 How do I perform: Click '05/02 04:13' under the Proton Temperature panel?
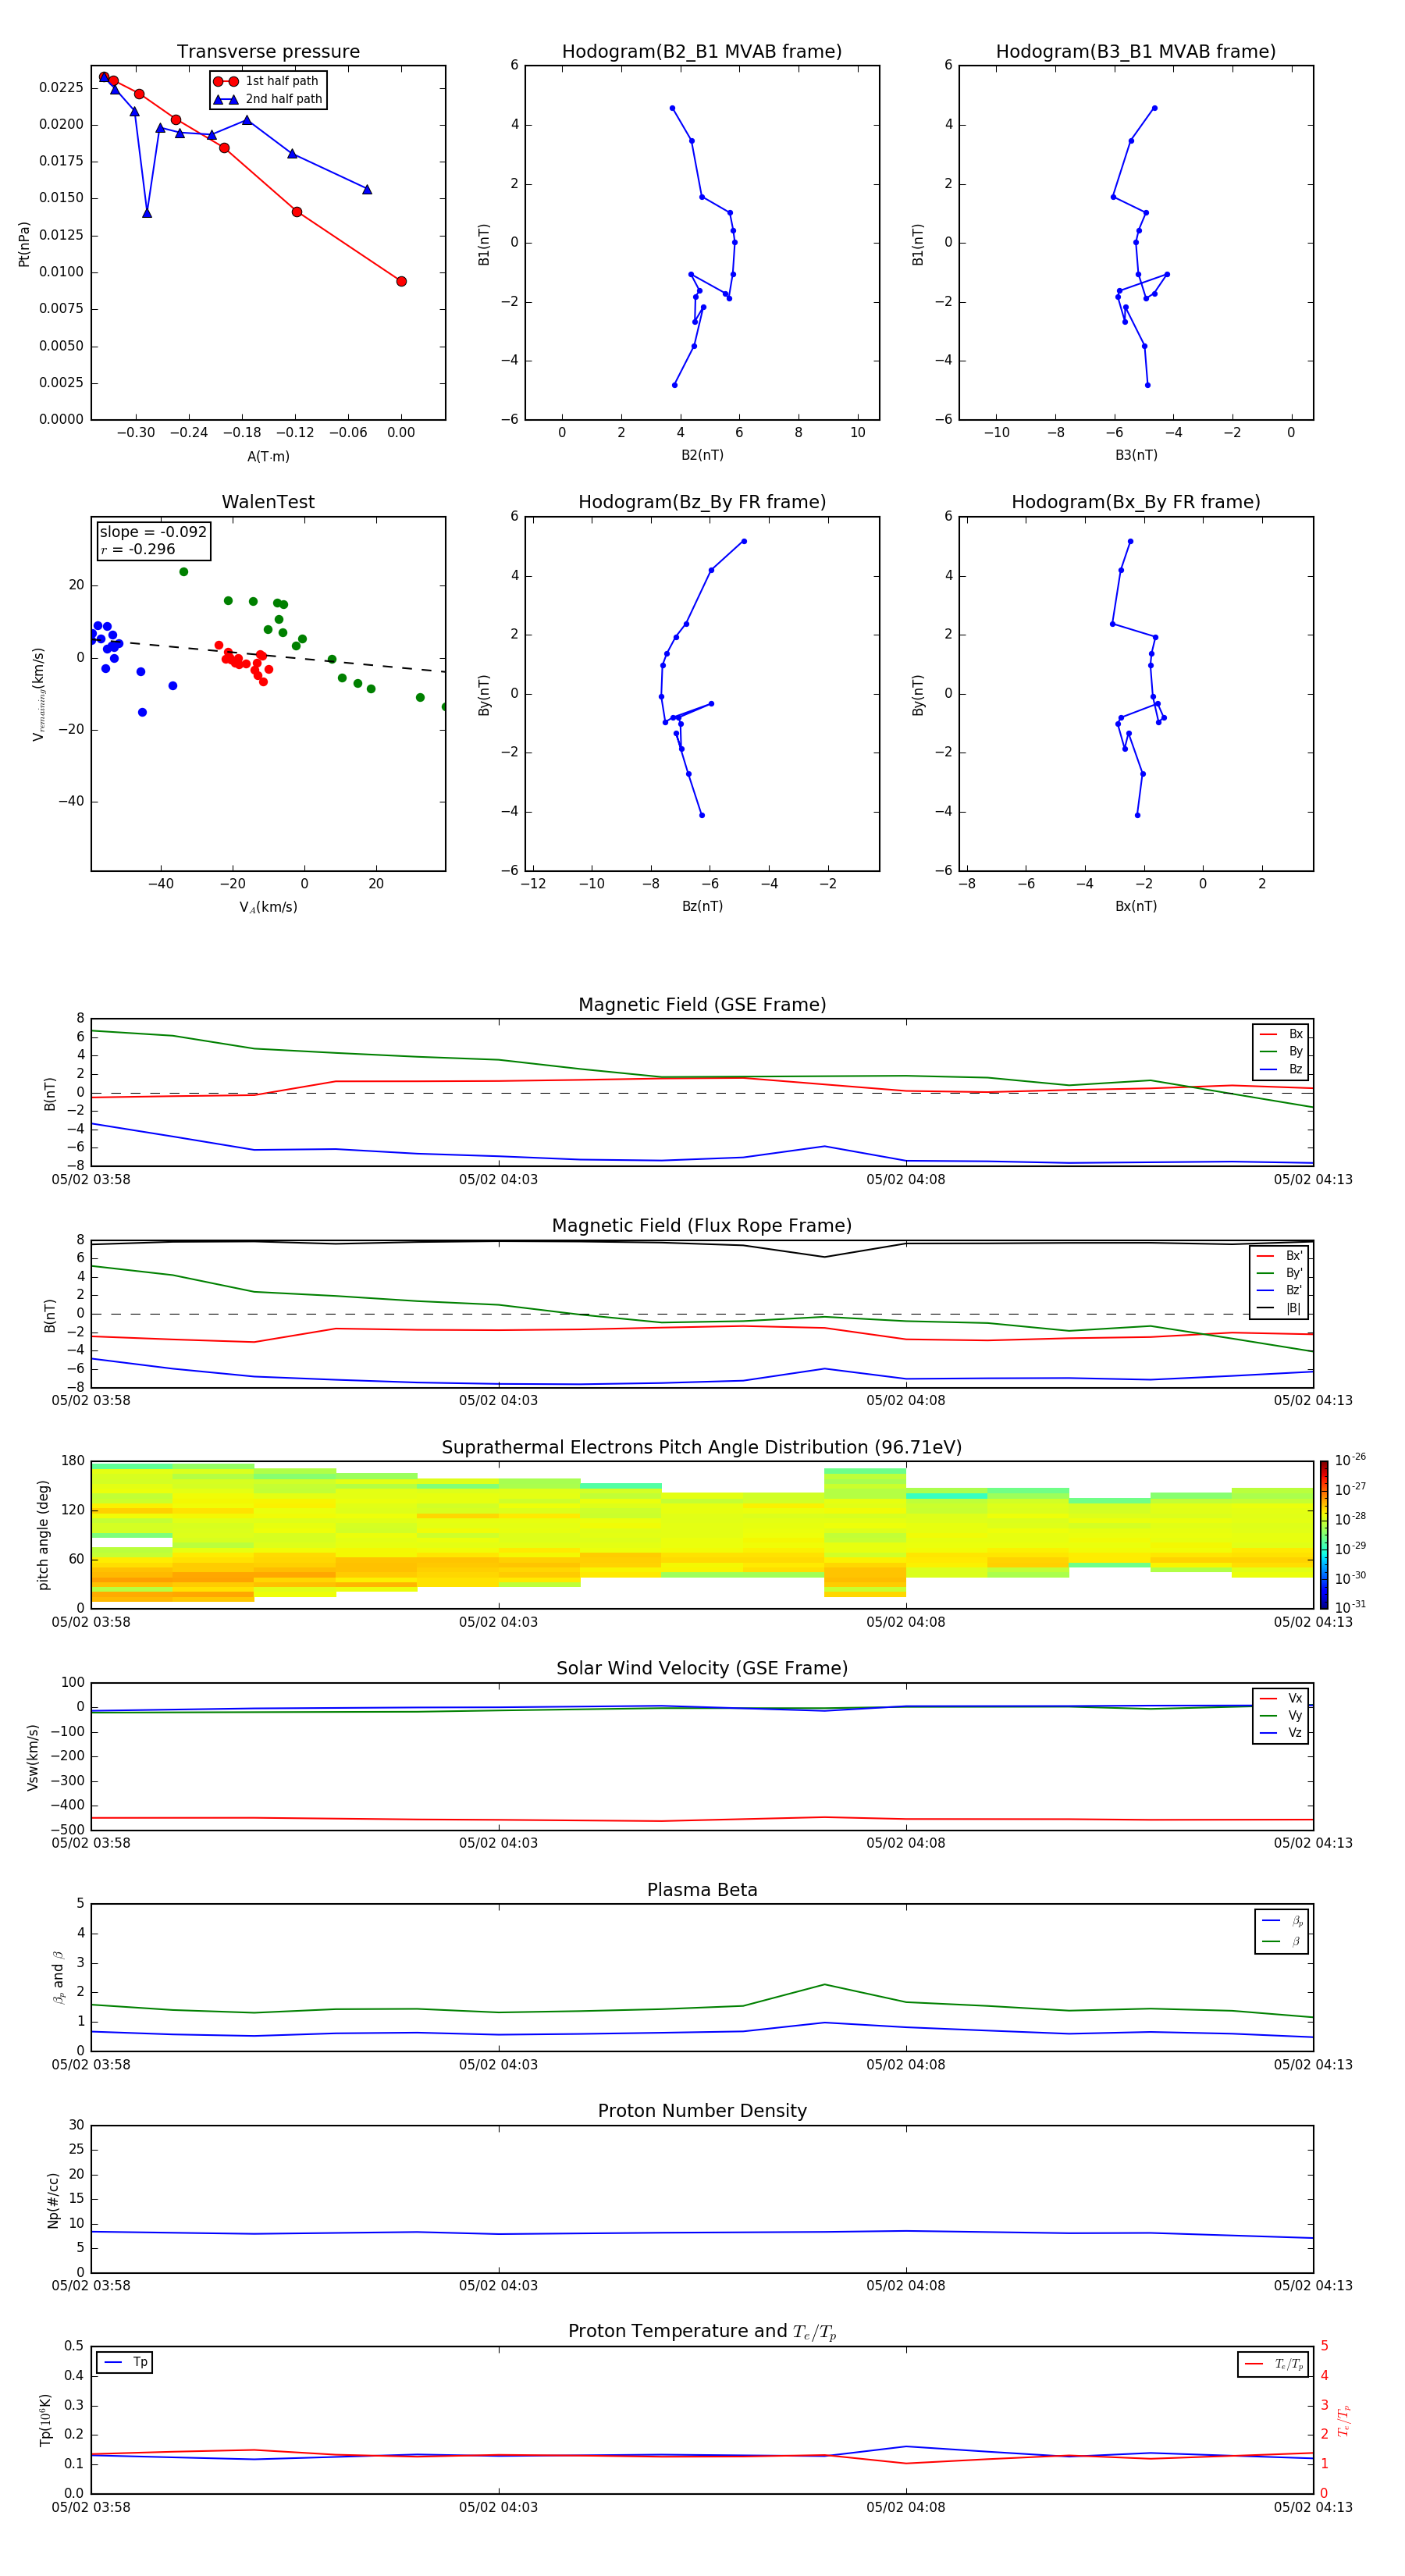coord(1312,2507)
